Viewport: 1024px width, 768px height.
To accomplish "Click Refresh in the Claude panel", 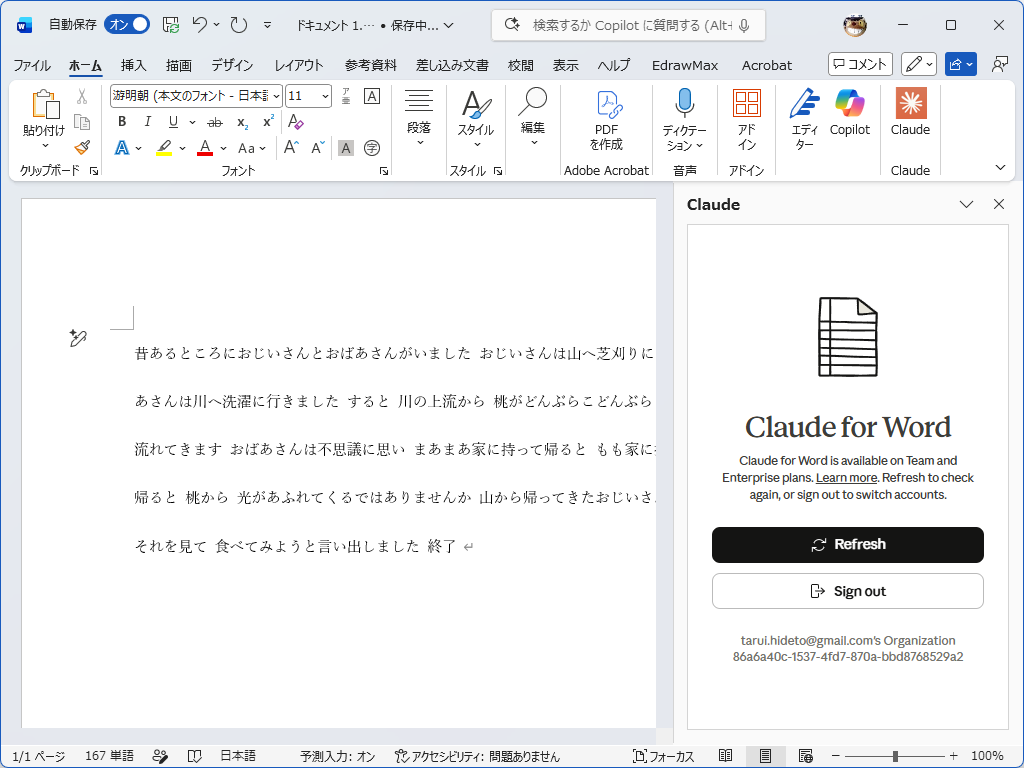I will coord(847,545).
